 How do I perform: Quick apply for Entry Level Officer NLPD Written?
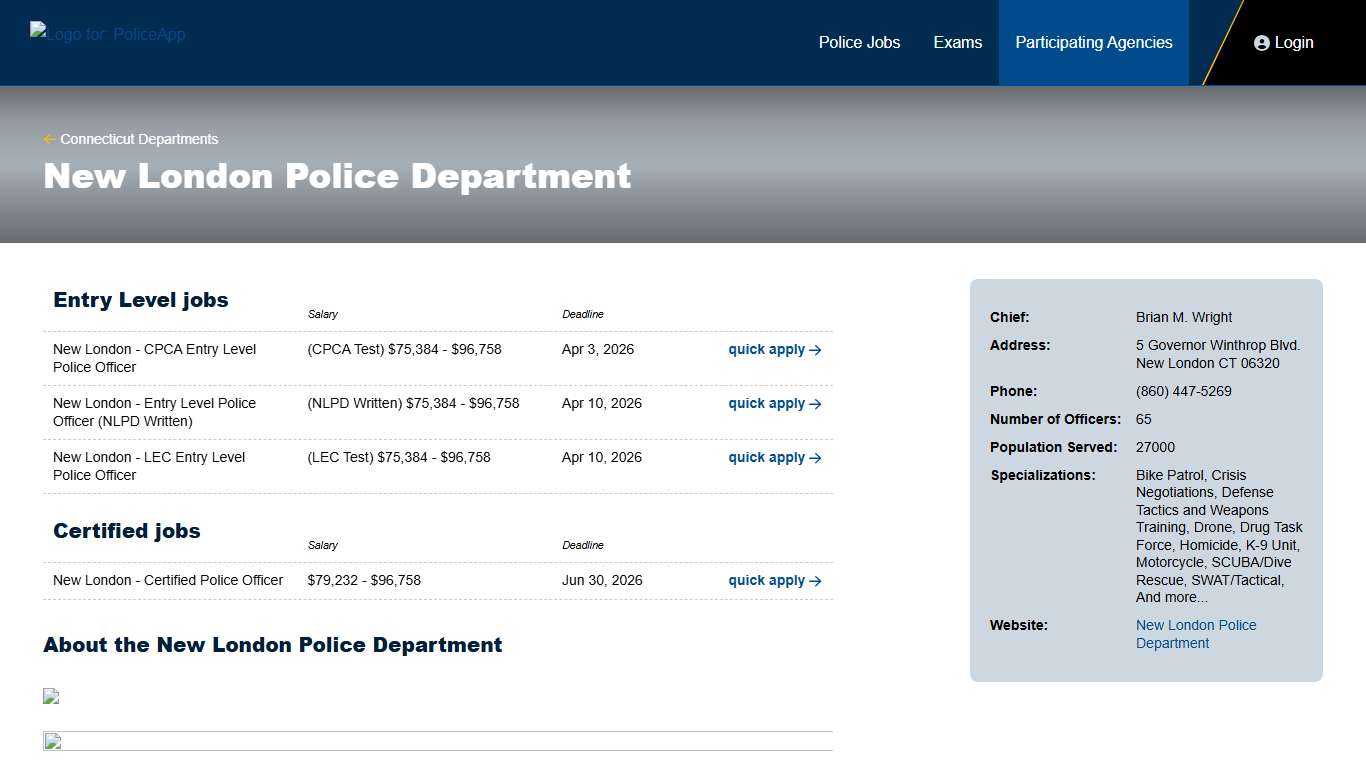pos(766,404)
